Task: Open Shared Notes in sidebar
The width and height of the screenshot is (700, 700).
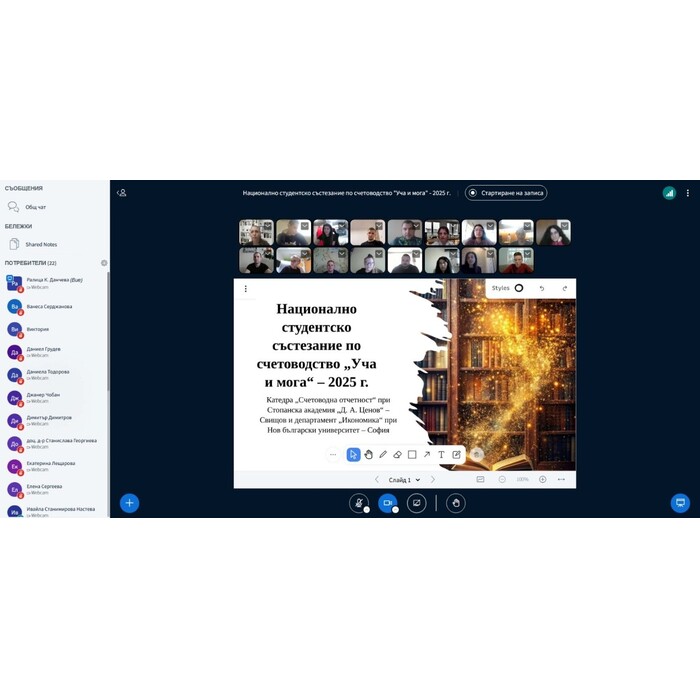Action: pos(40,244)
